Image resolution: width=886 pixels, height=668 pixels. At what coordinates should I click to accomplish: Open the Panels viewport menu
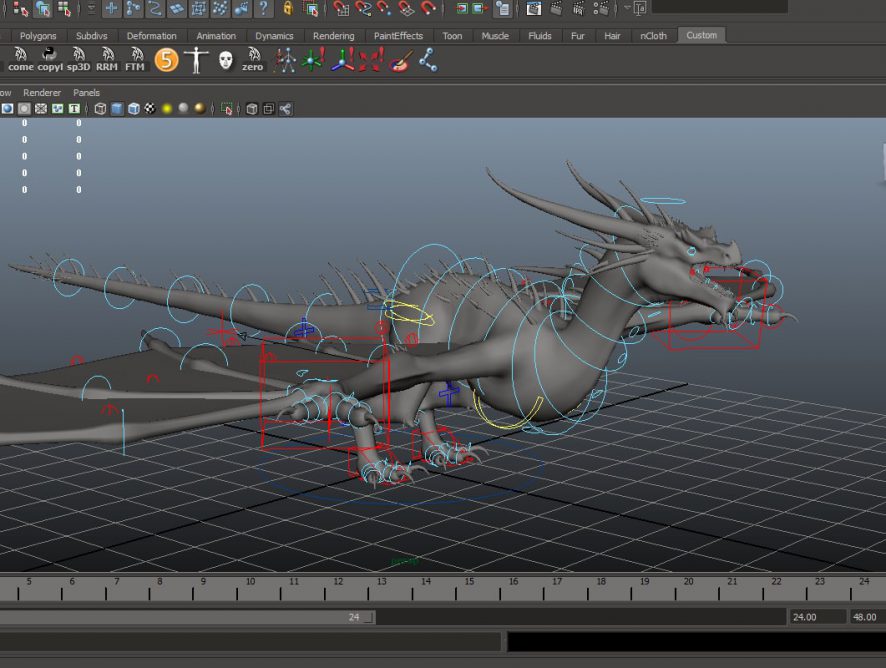(87, 93)
